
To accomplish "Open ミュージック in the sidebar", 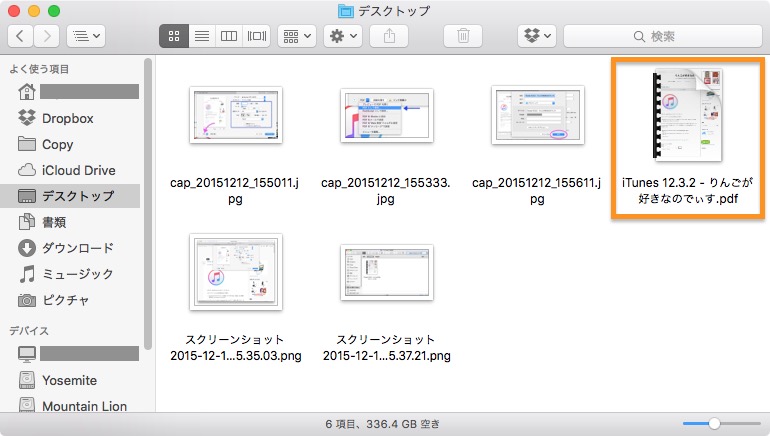I will tap(70, 274).
